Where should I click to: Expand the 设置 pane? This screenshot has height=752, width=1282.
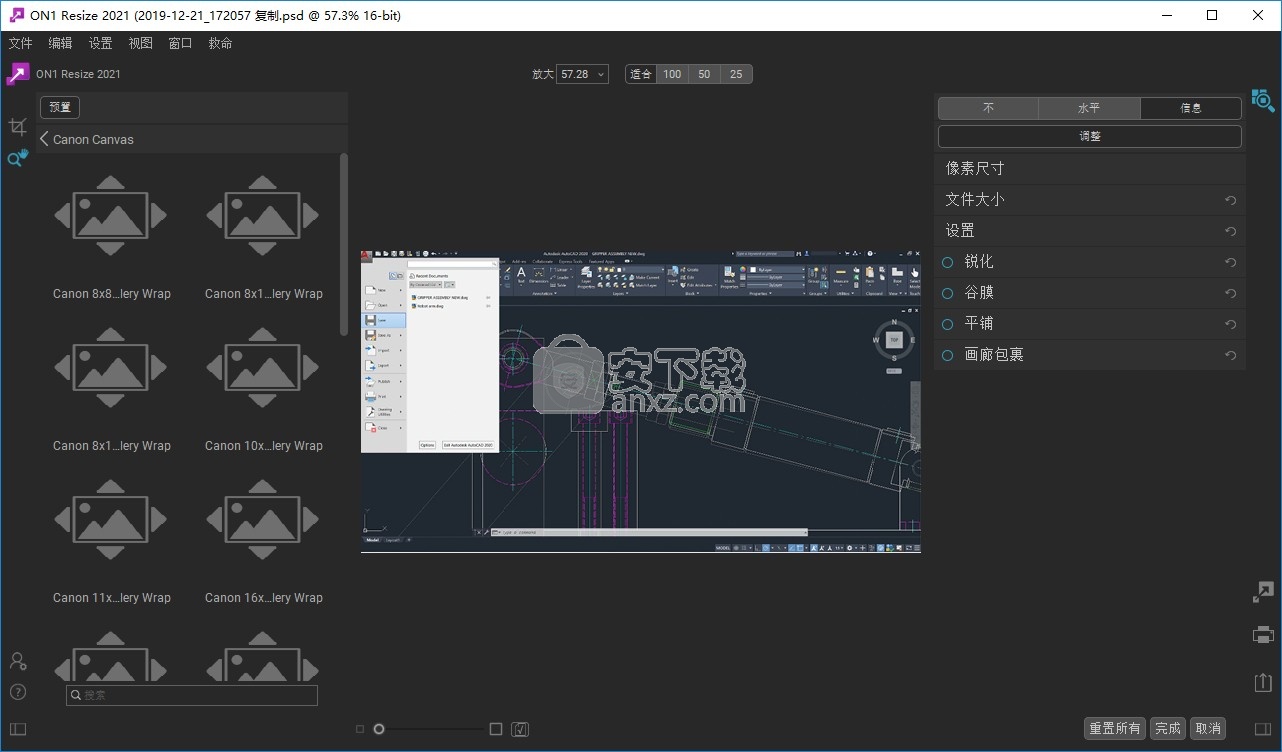(x=1090, y=231)
